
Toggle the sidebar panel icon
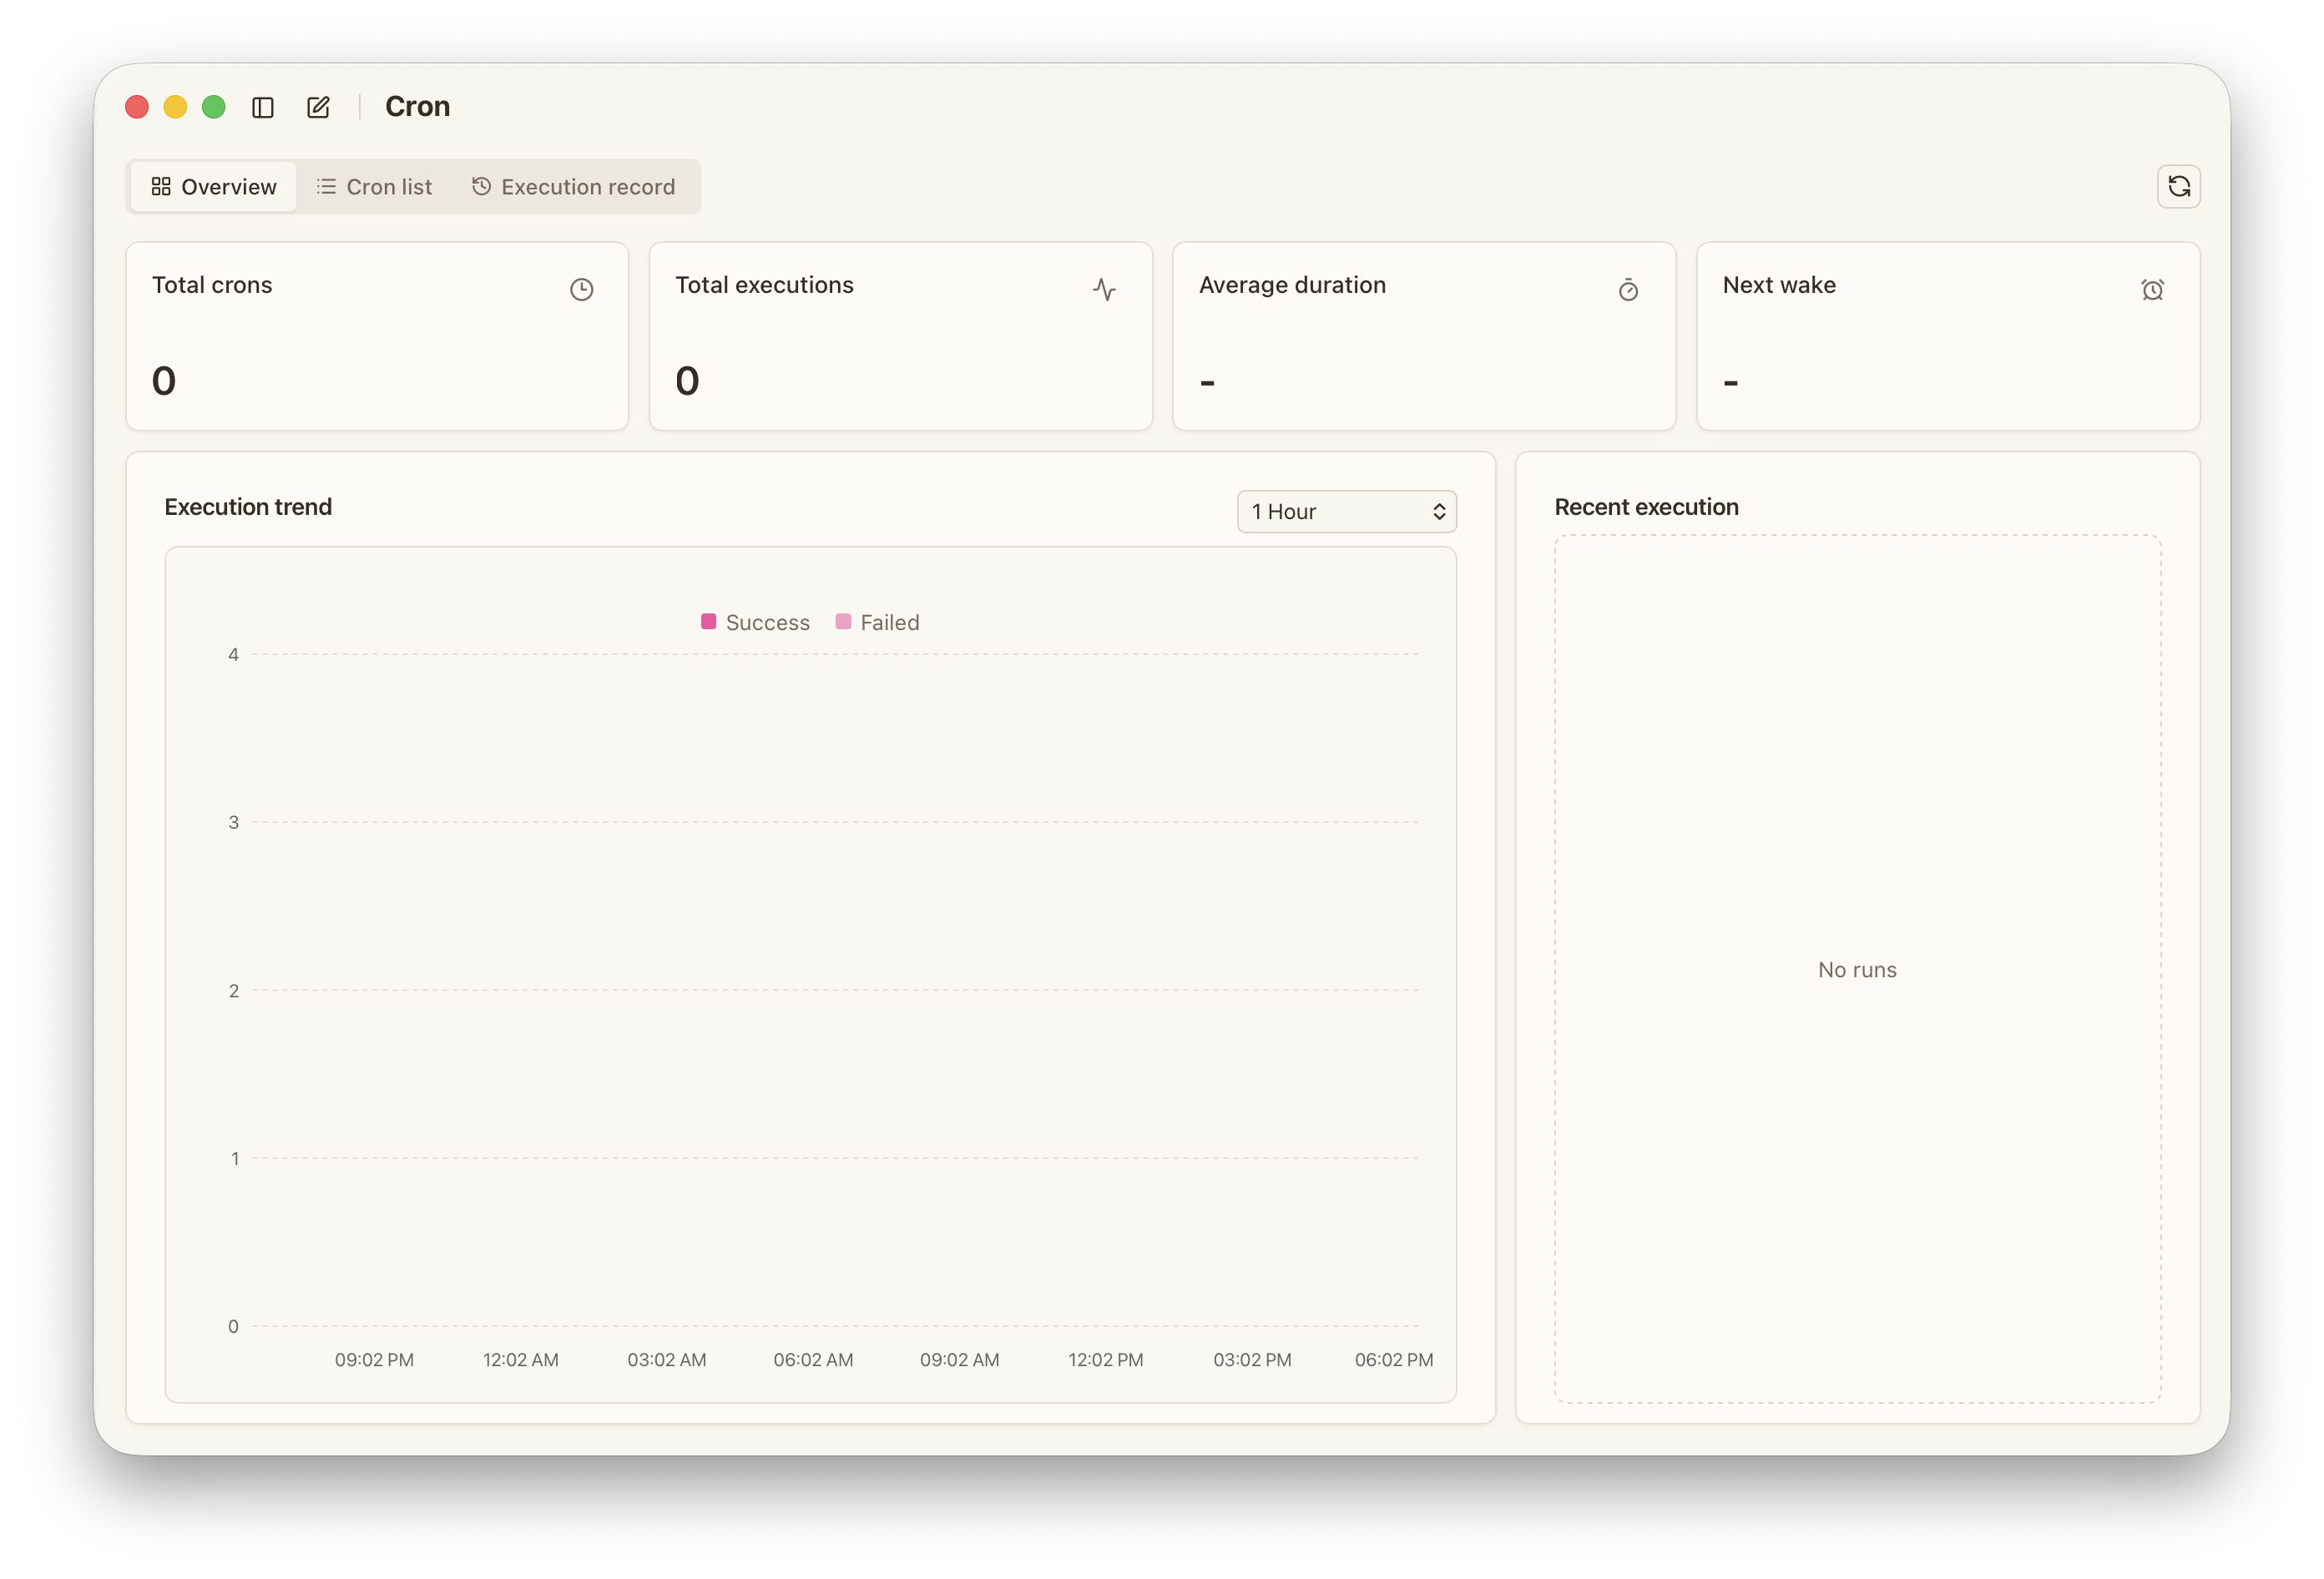point(263,106)
